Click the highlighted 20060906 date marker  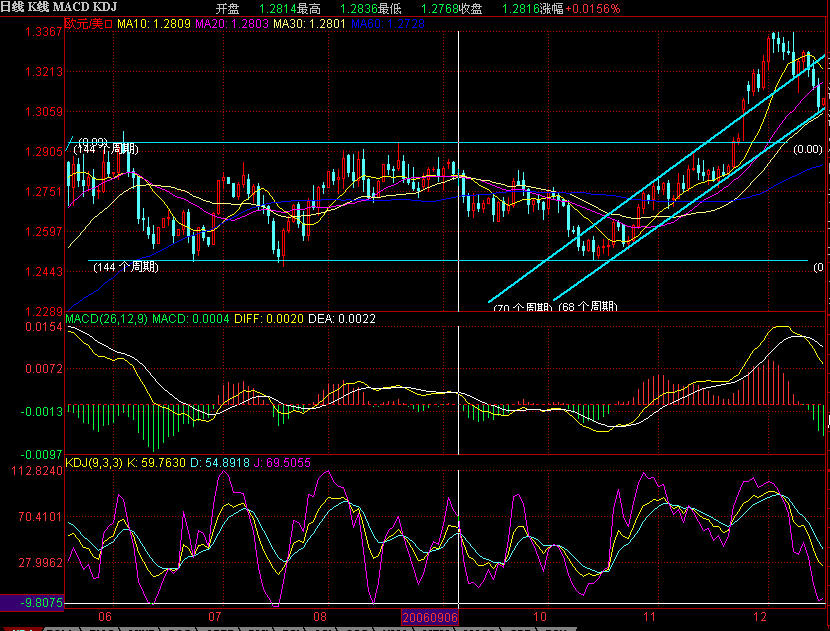pos(430,617)
